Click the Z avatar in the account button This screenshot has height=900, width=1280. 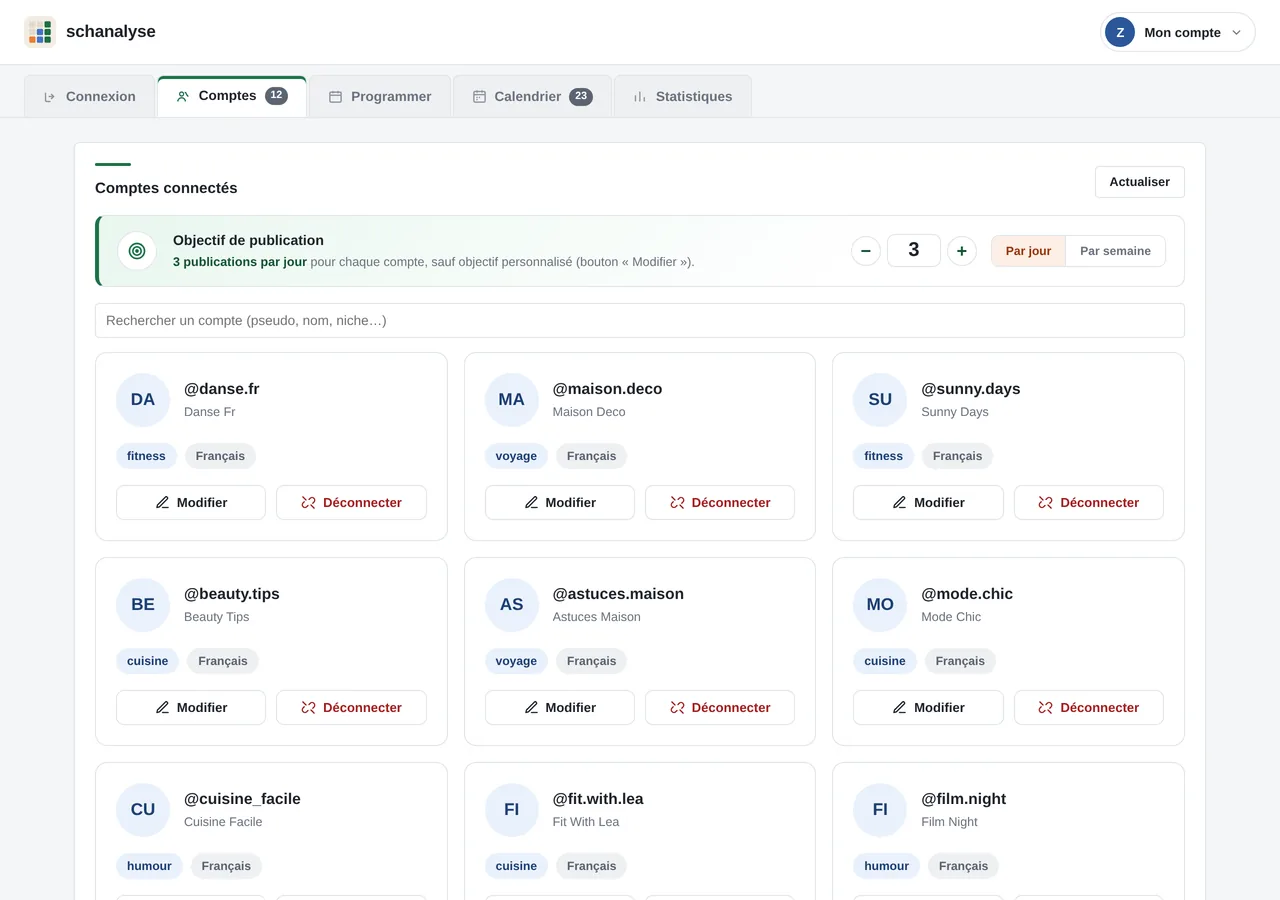tap(1120, 32)
